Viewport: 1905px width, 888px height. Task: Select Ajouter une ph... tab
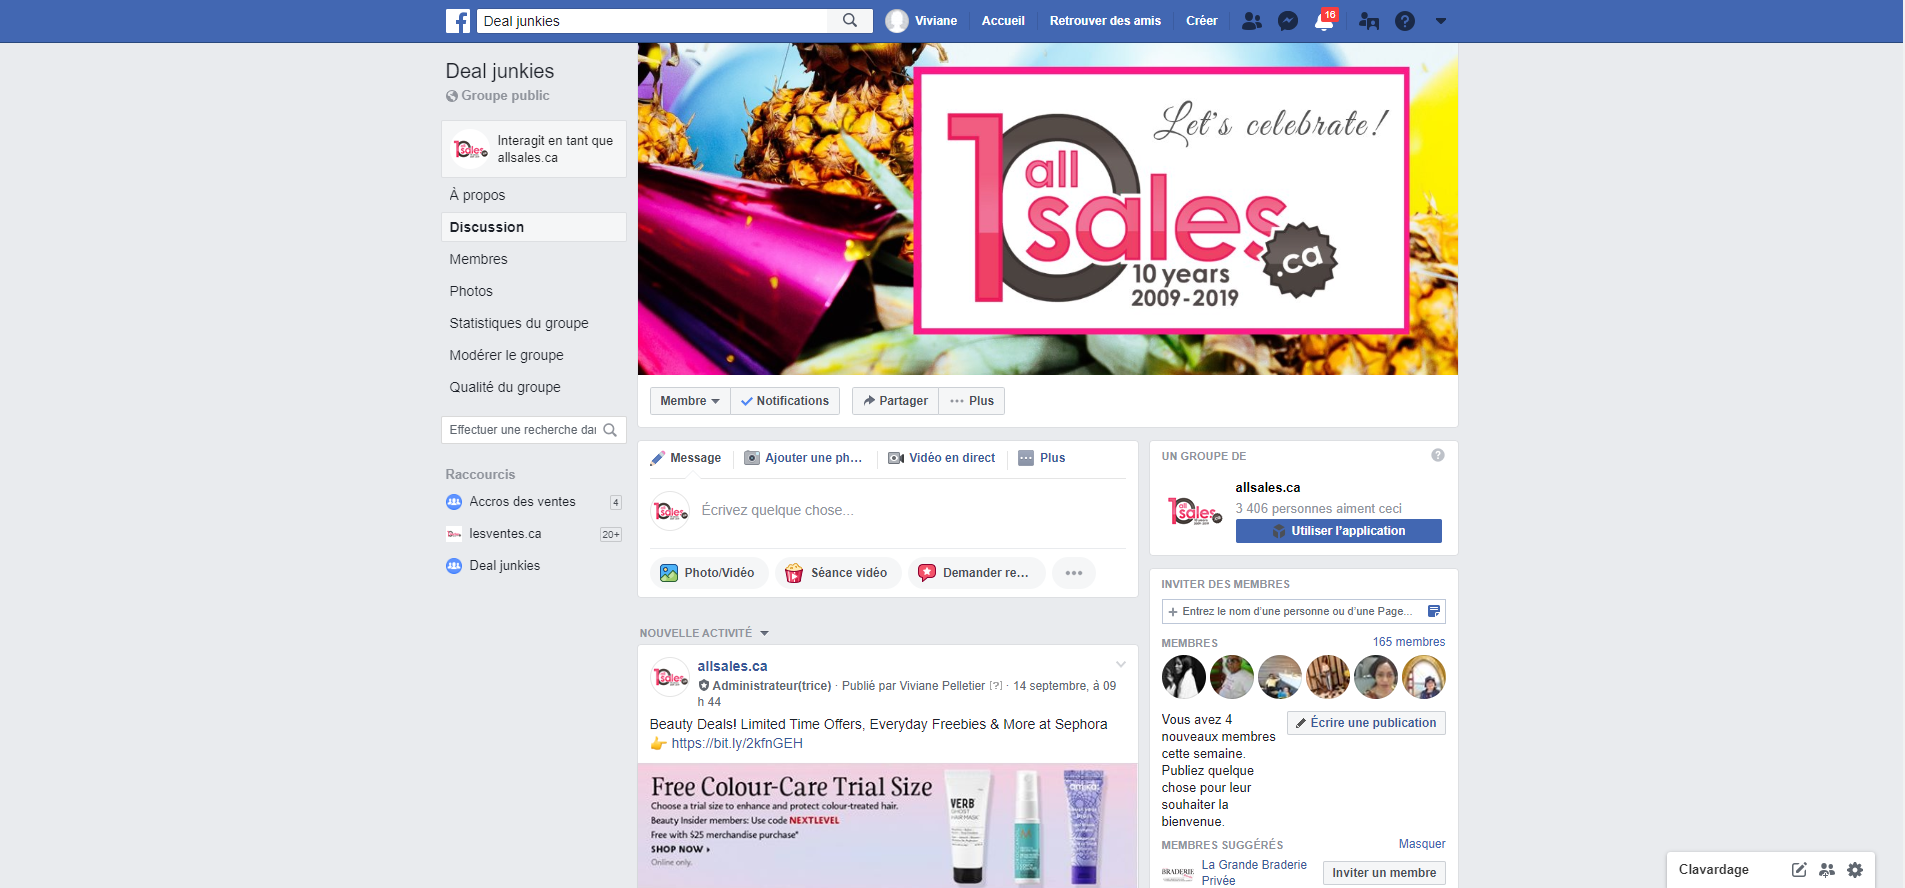pyautogui.click(x=804, y=458)
